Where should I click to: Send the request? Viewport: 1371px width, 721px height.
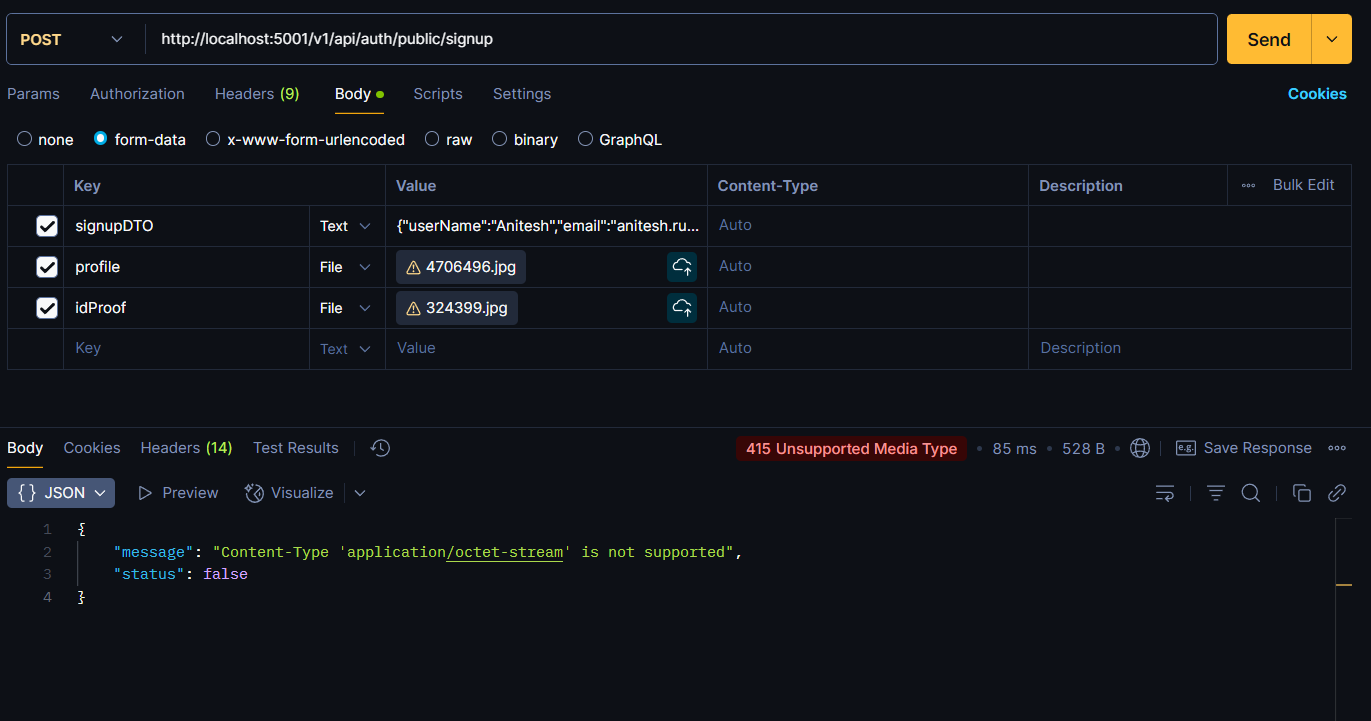pyautogui.click(x=1269, y=39)
